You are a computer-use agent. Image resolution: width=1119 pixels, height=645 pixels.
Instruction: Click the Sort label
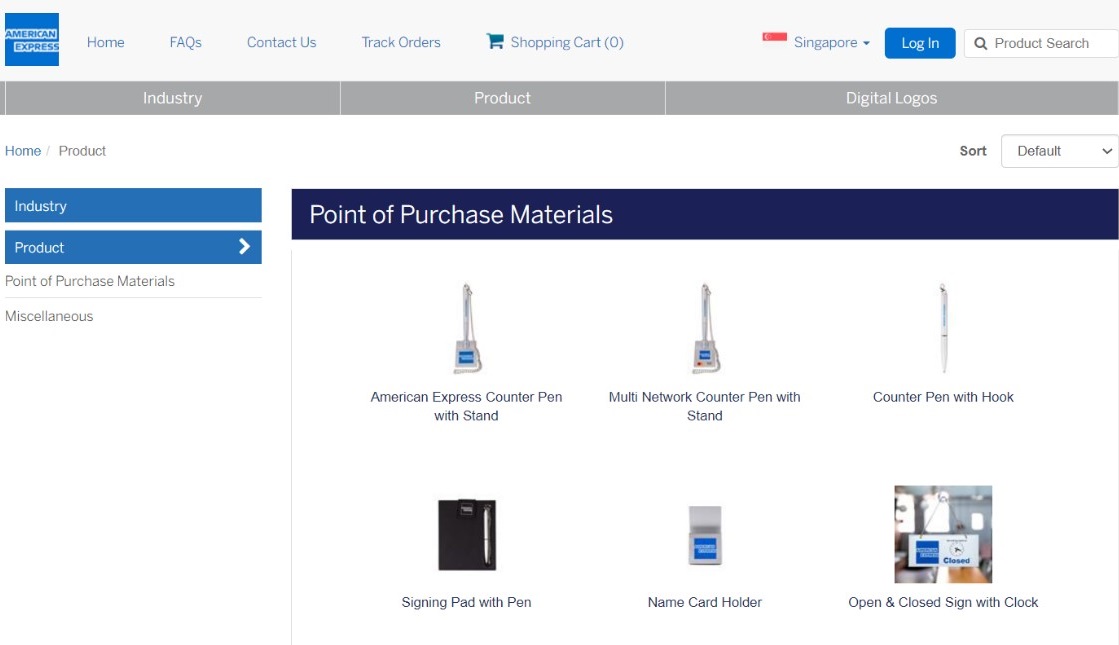pyautogui.click(x=973, y=151)
